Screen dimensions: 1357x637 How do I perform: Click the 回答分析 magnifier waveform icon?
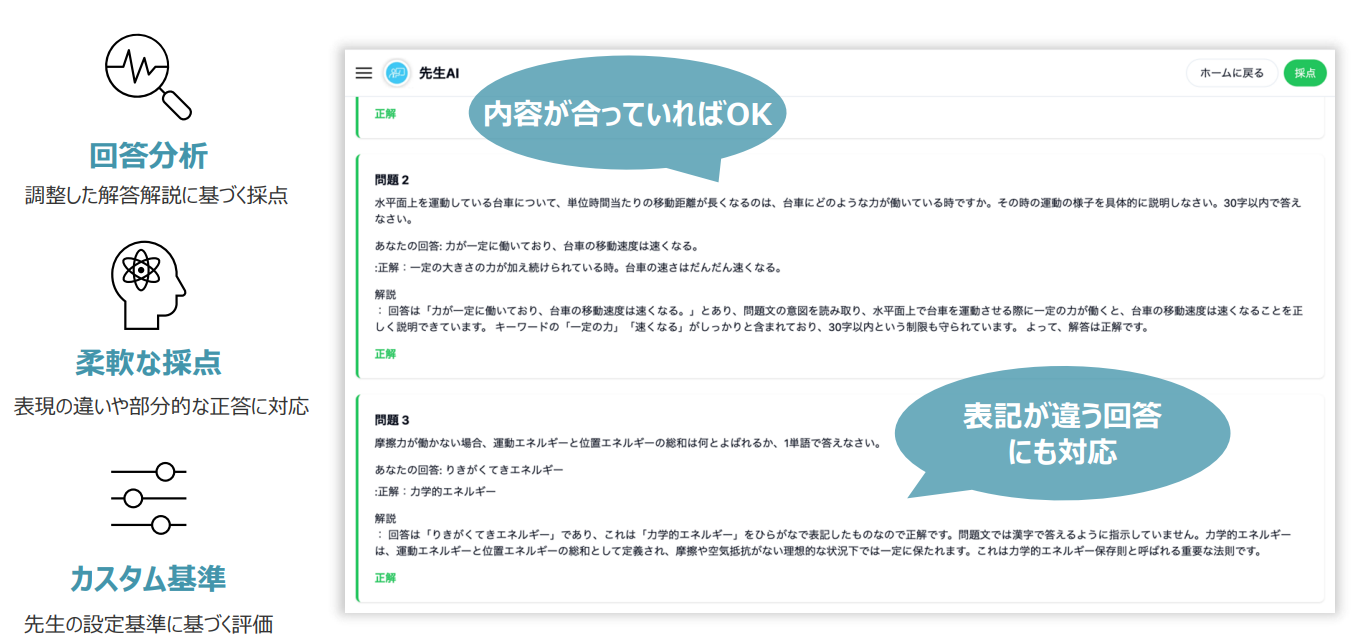(149, 76)
